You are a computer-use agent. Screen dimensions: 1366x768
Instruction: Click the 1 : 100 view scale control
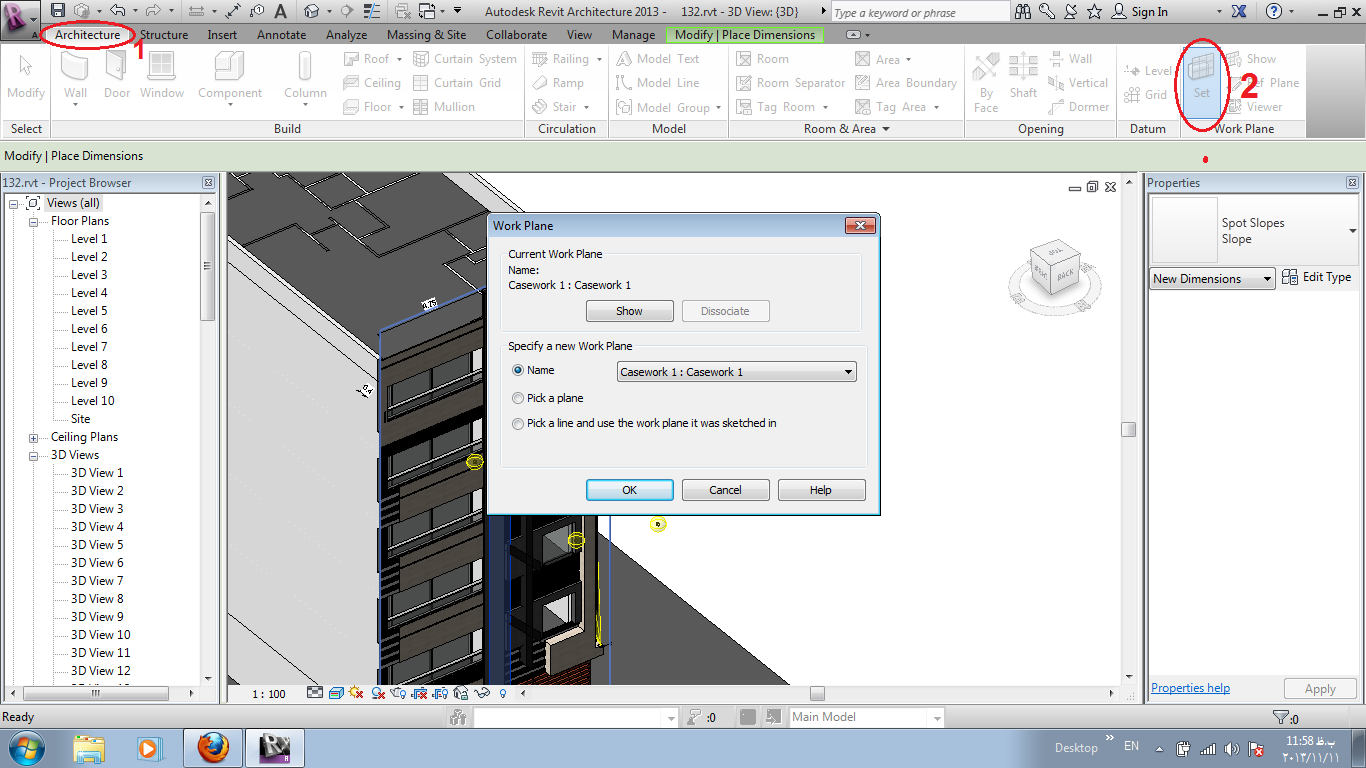(x=268, y=693)
